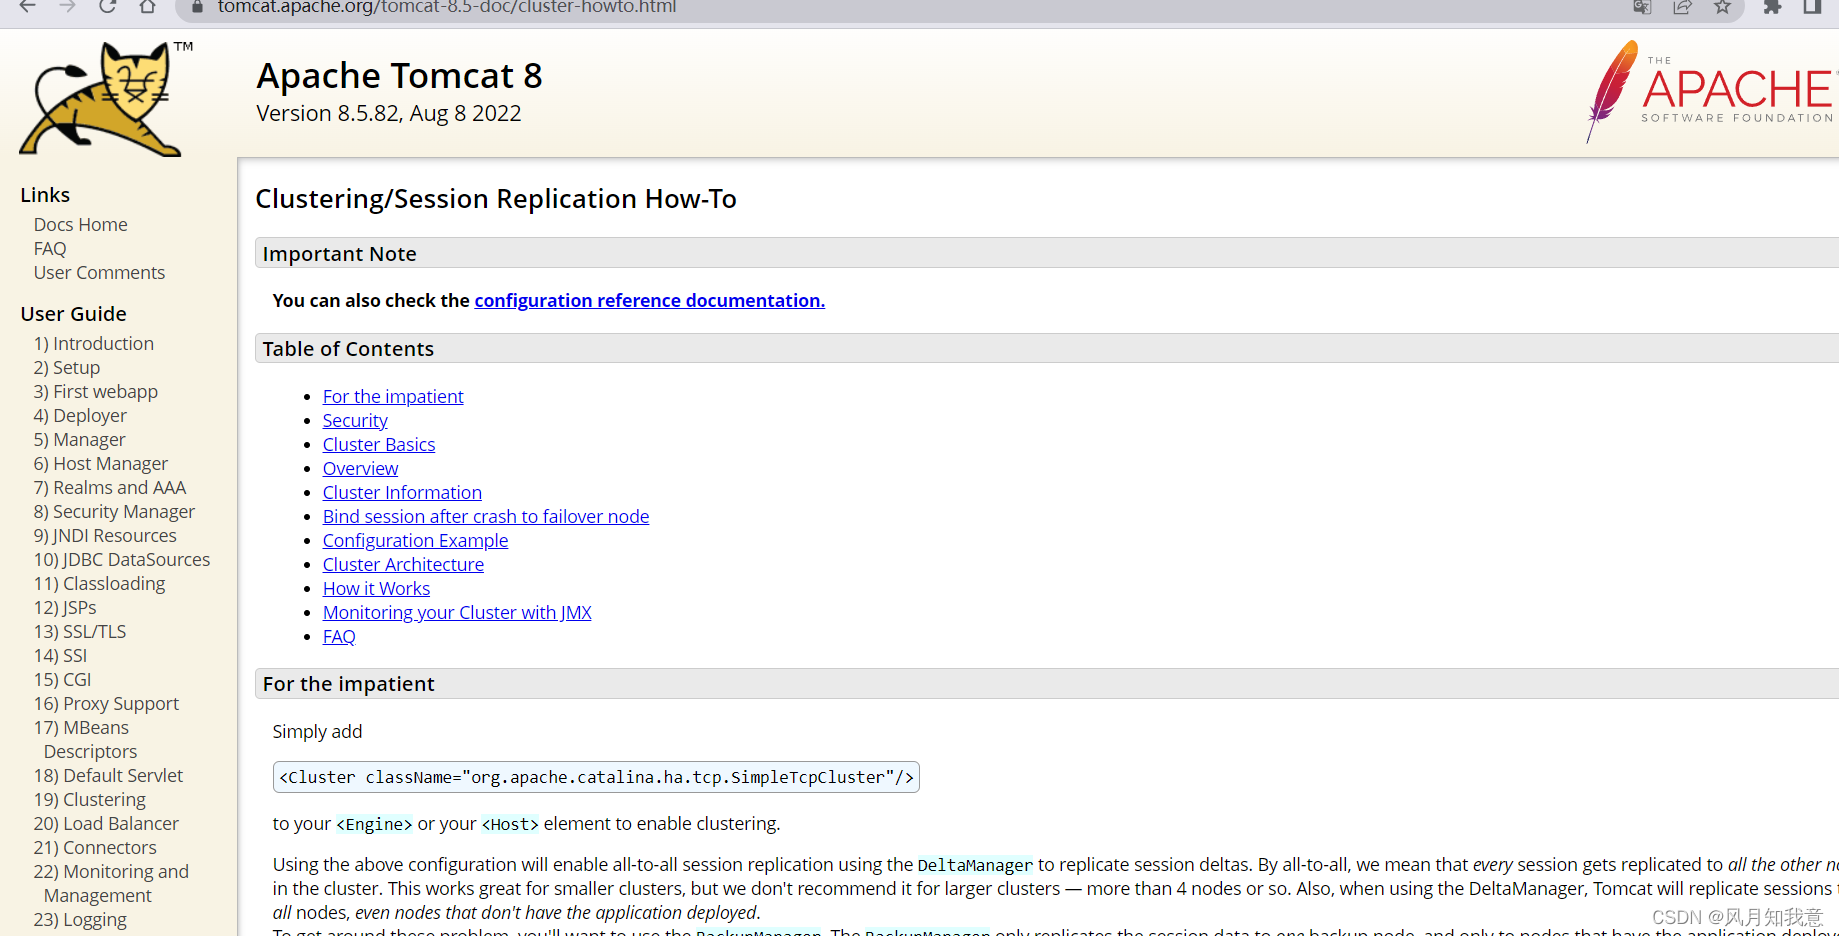This screenshot has height=936, width=1839.
Task: Click the browser forward arrow
Action: pos(67,6)
